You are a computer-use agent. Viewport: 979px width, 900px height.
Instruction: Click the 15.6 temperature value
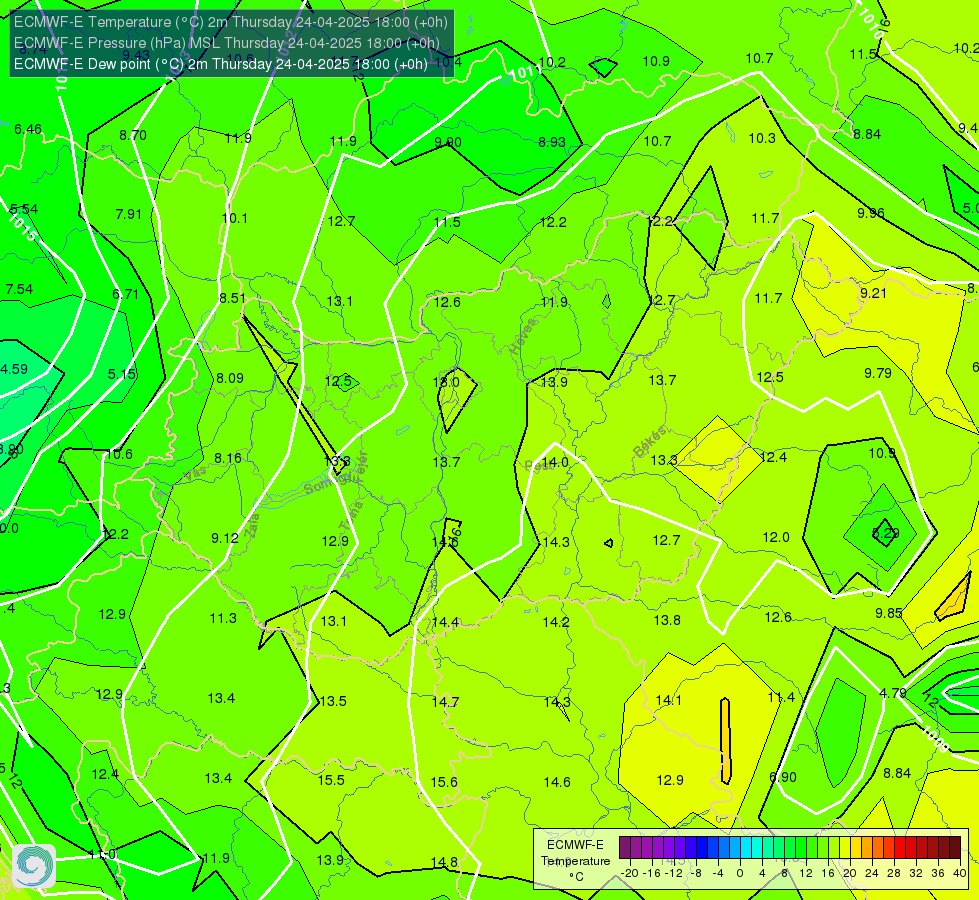tap(444, 782)
